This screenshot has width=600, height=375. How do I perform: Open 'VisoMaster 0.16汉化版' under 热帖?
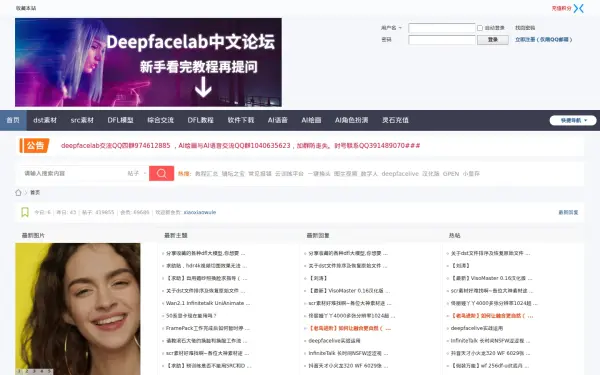click(491, 278)
